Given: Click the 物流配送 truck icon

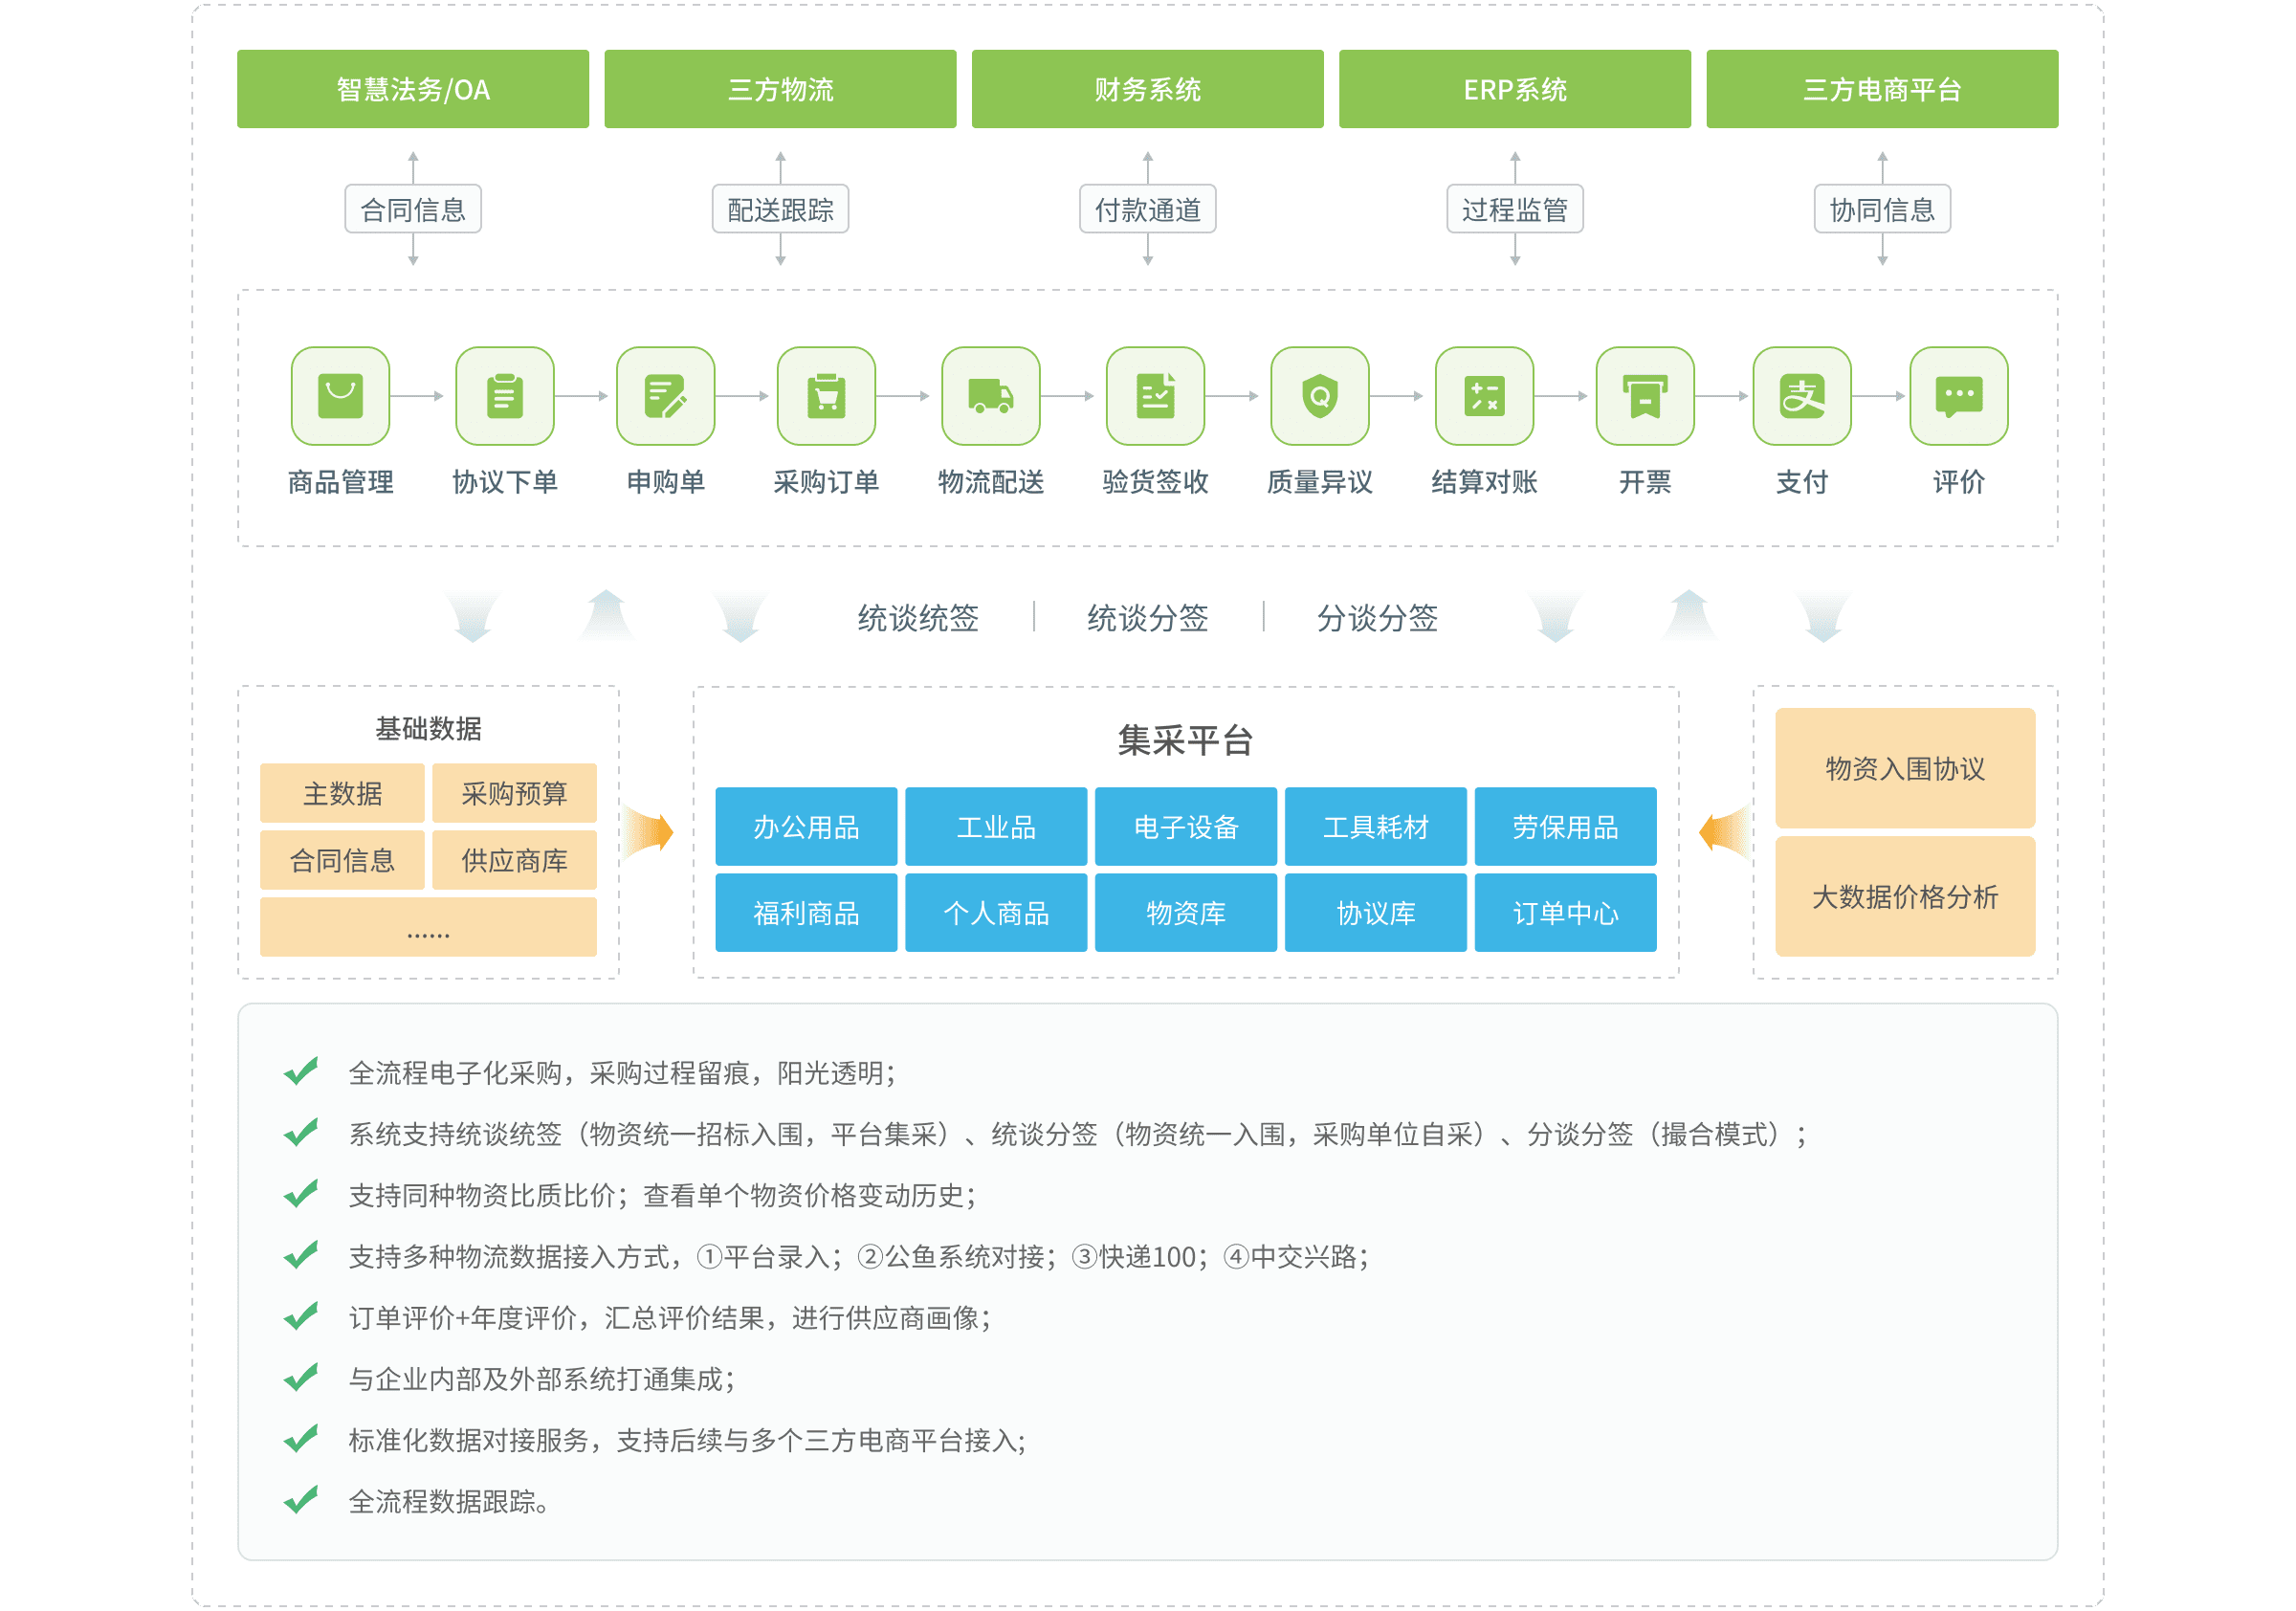Looking at the screenshot, I should tap(990, 396).
